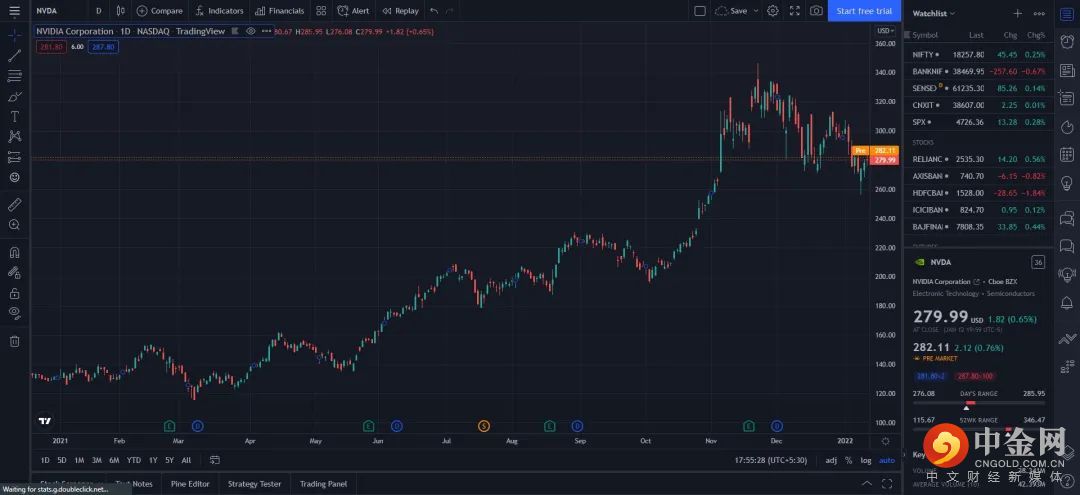Screen dimensions: 1080x495
Task: Open the candlestick chart style menu
Action: click(x=121, y=11)
